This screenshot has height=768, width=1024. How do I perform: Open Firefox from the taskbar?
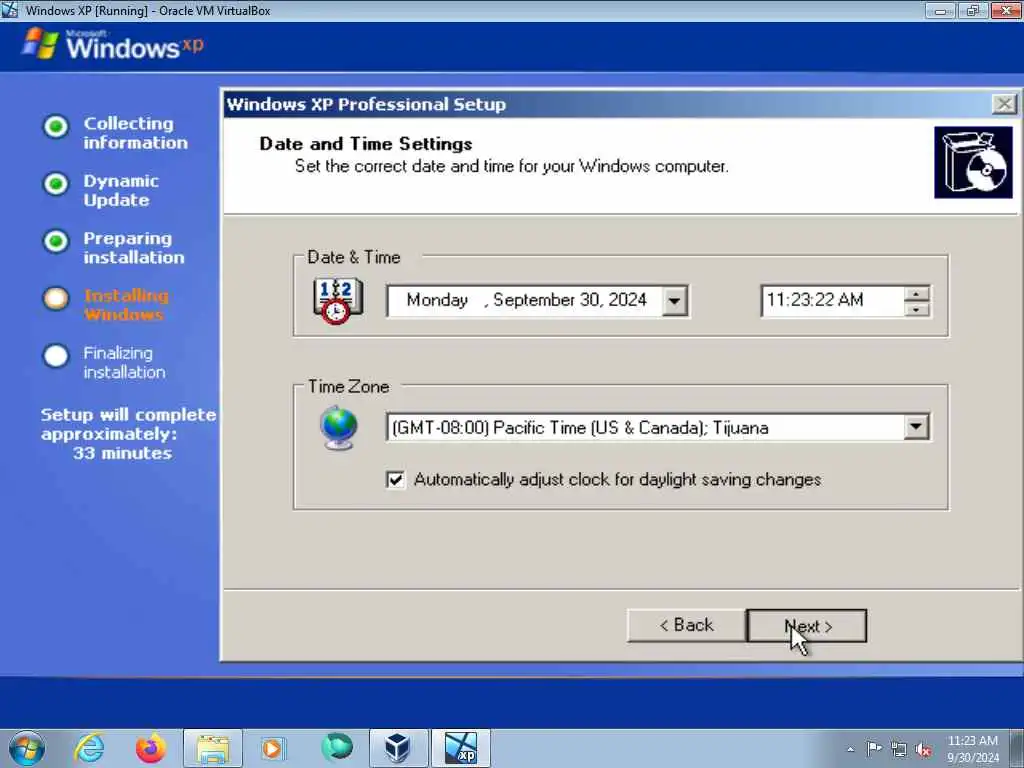(150, 748)
